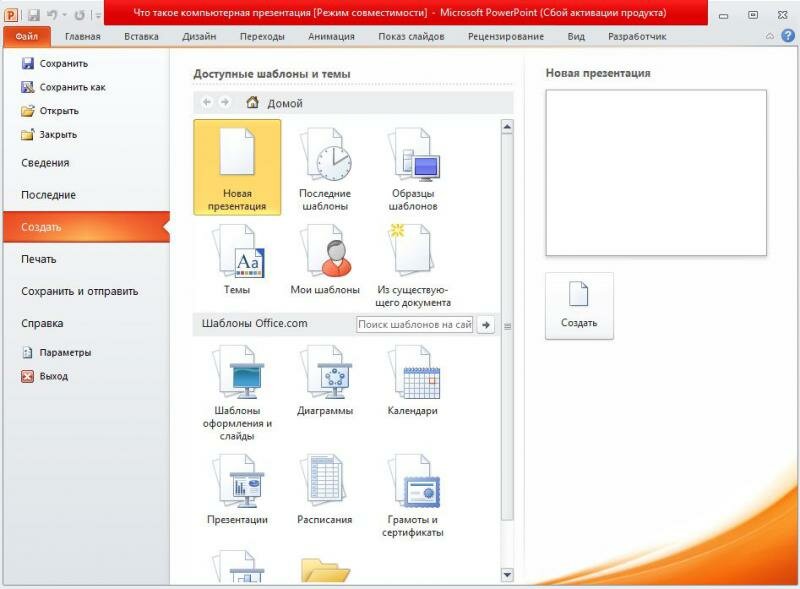Screen dimensions: 800x589
Task: Click the Новая презентация preview thumbnail
Action: 656,173
